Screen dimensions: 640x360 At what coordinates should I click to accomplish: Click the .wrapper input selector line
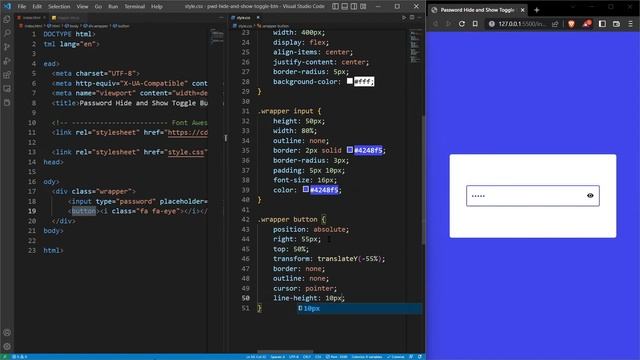[x=289, y=111]
